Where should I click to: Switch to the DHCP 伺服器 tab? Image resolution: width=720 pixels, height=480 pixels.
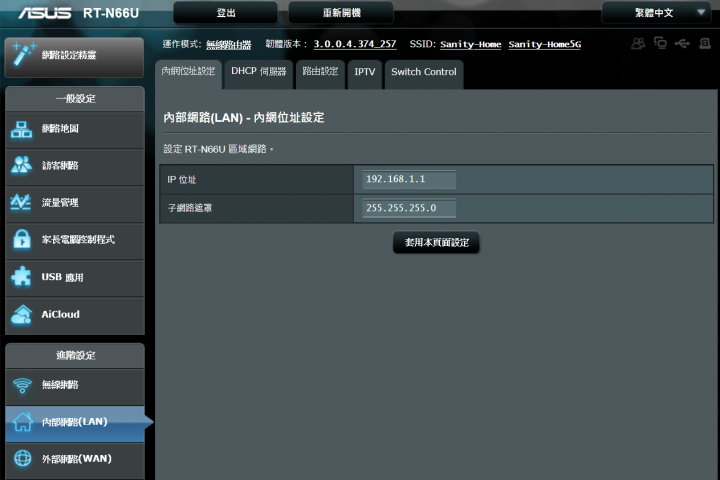click(259, 72)
